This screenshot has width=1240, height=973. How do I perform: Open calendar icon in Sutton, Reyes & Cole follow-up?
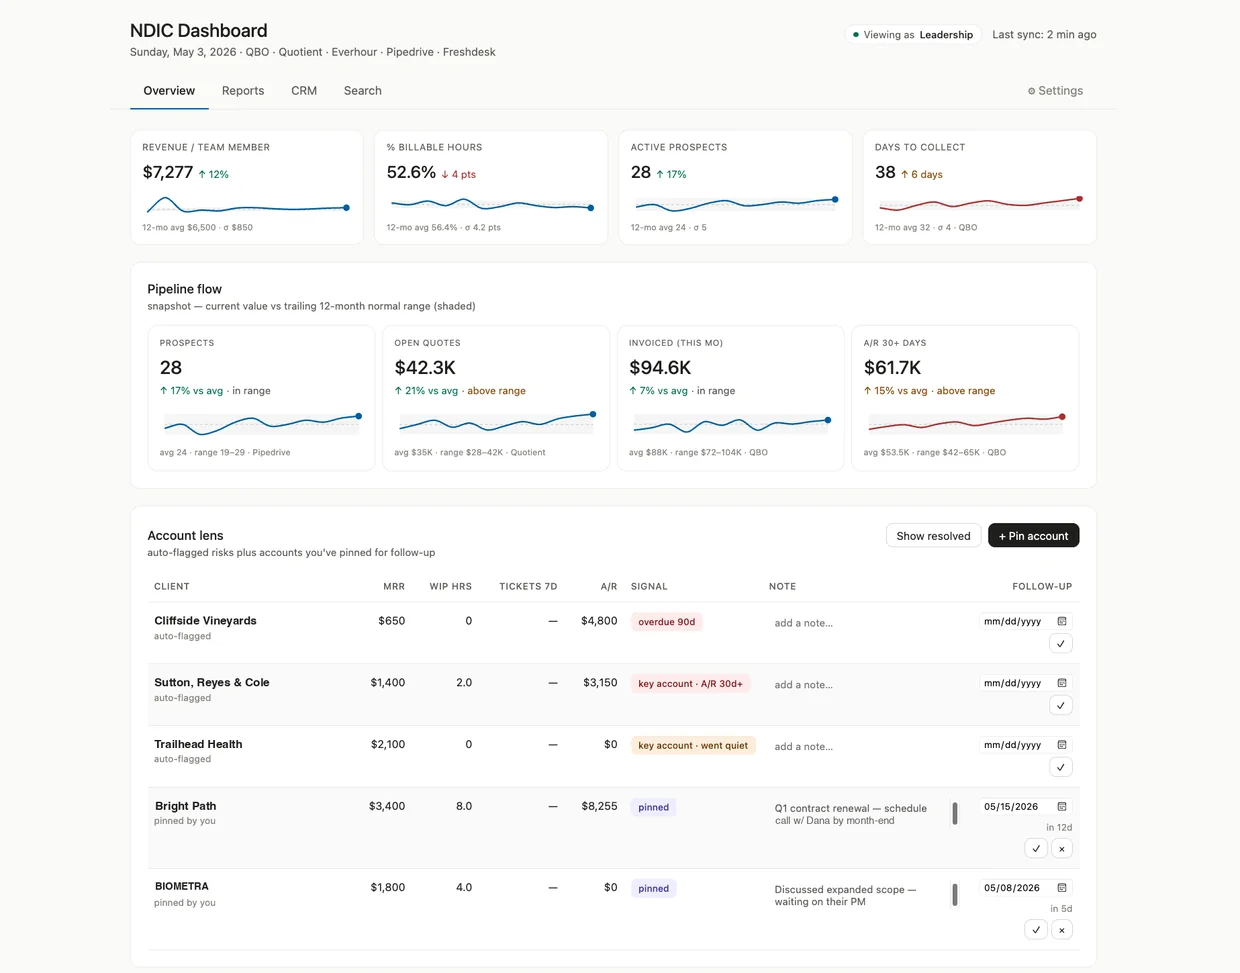1062,683
